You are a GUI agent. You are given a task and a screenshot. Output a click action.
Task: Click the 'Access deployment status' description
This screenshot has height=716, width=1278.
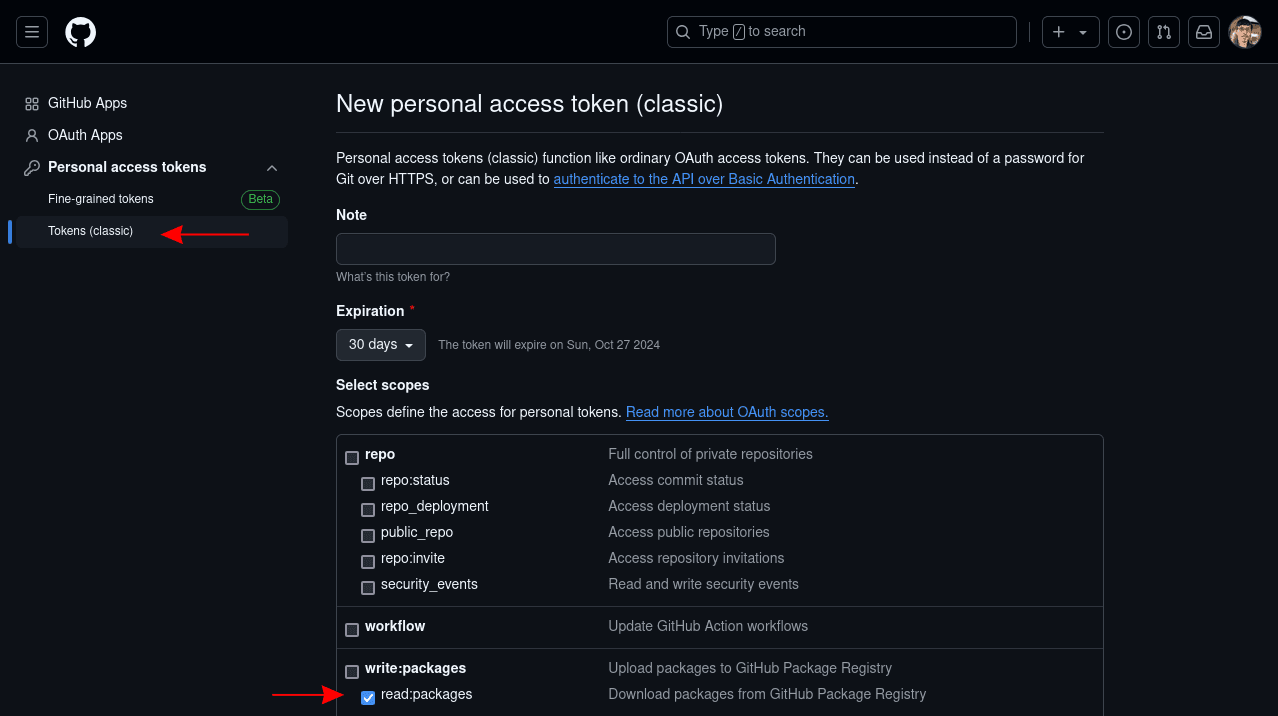(690, 506)
